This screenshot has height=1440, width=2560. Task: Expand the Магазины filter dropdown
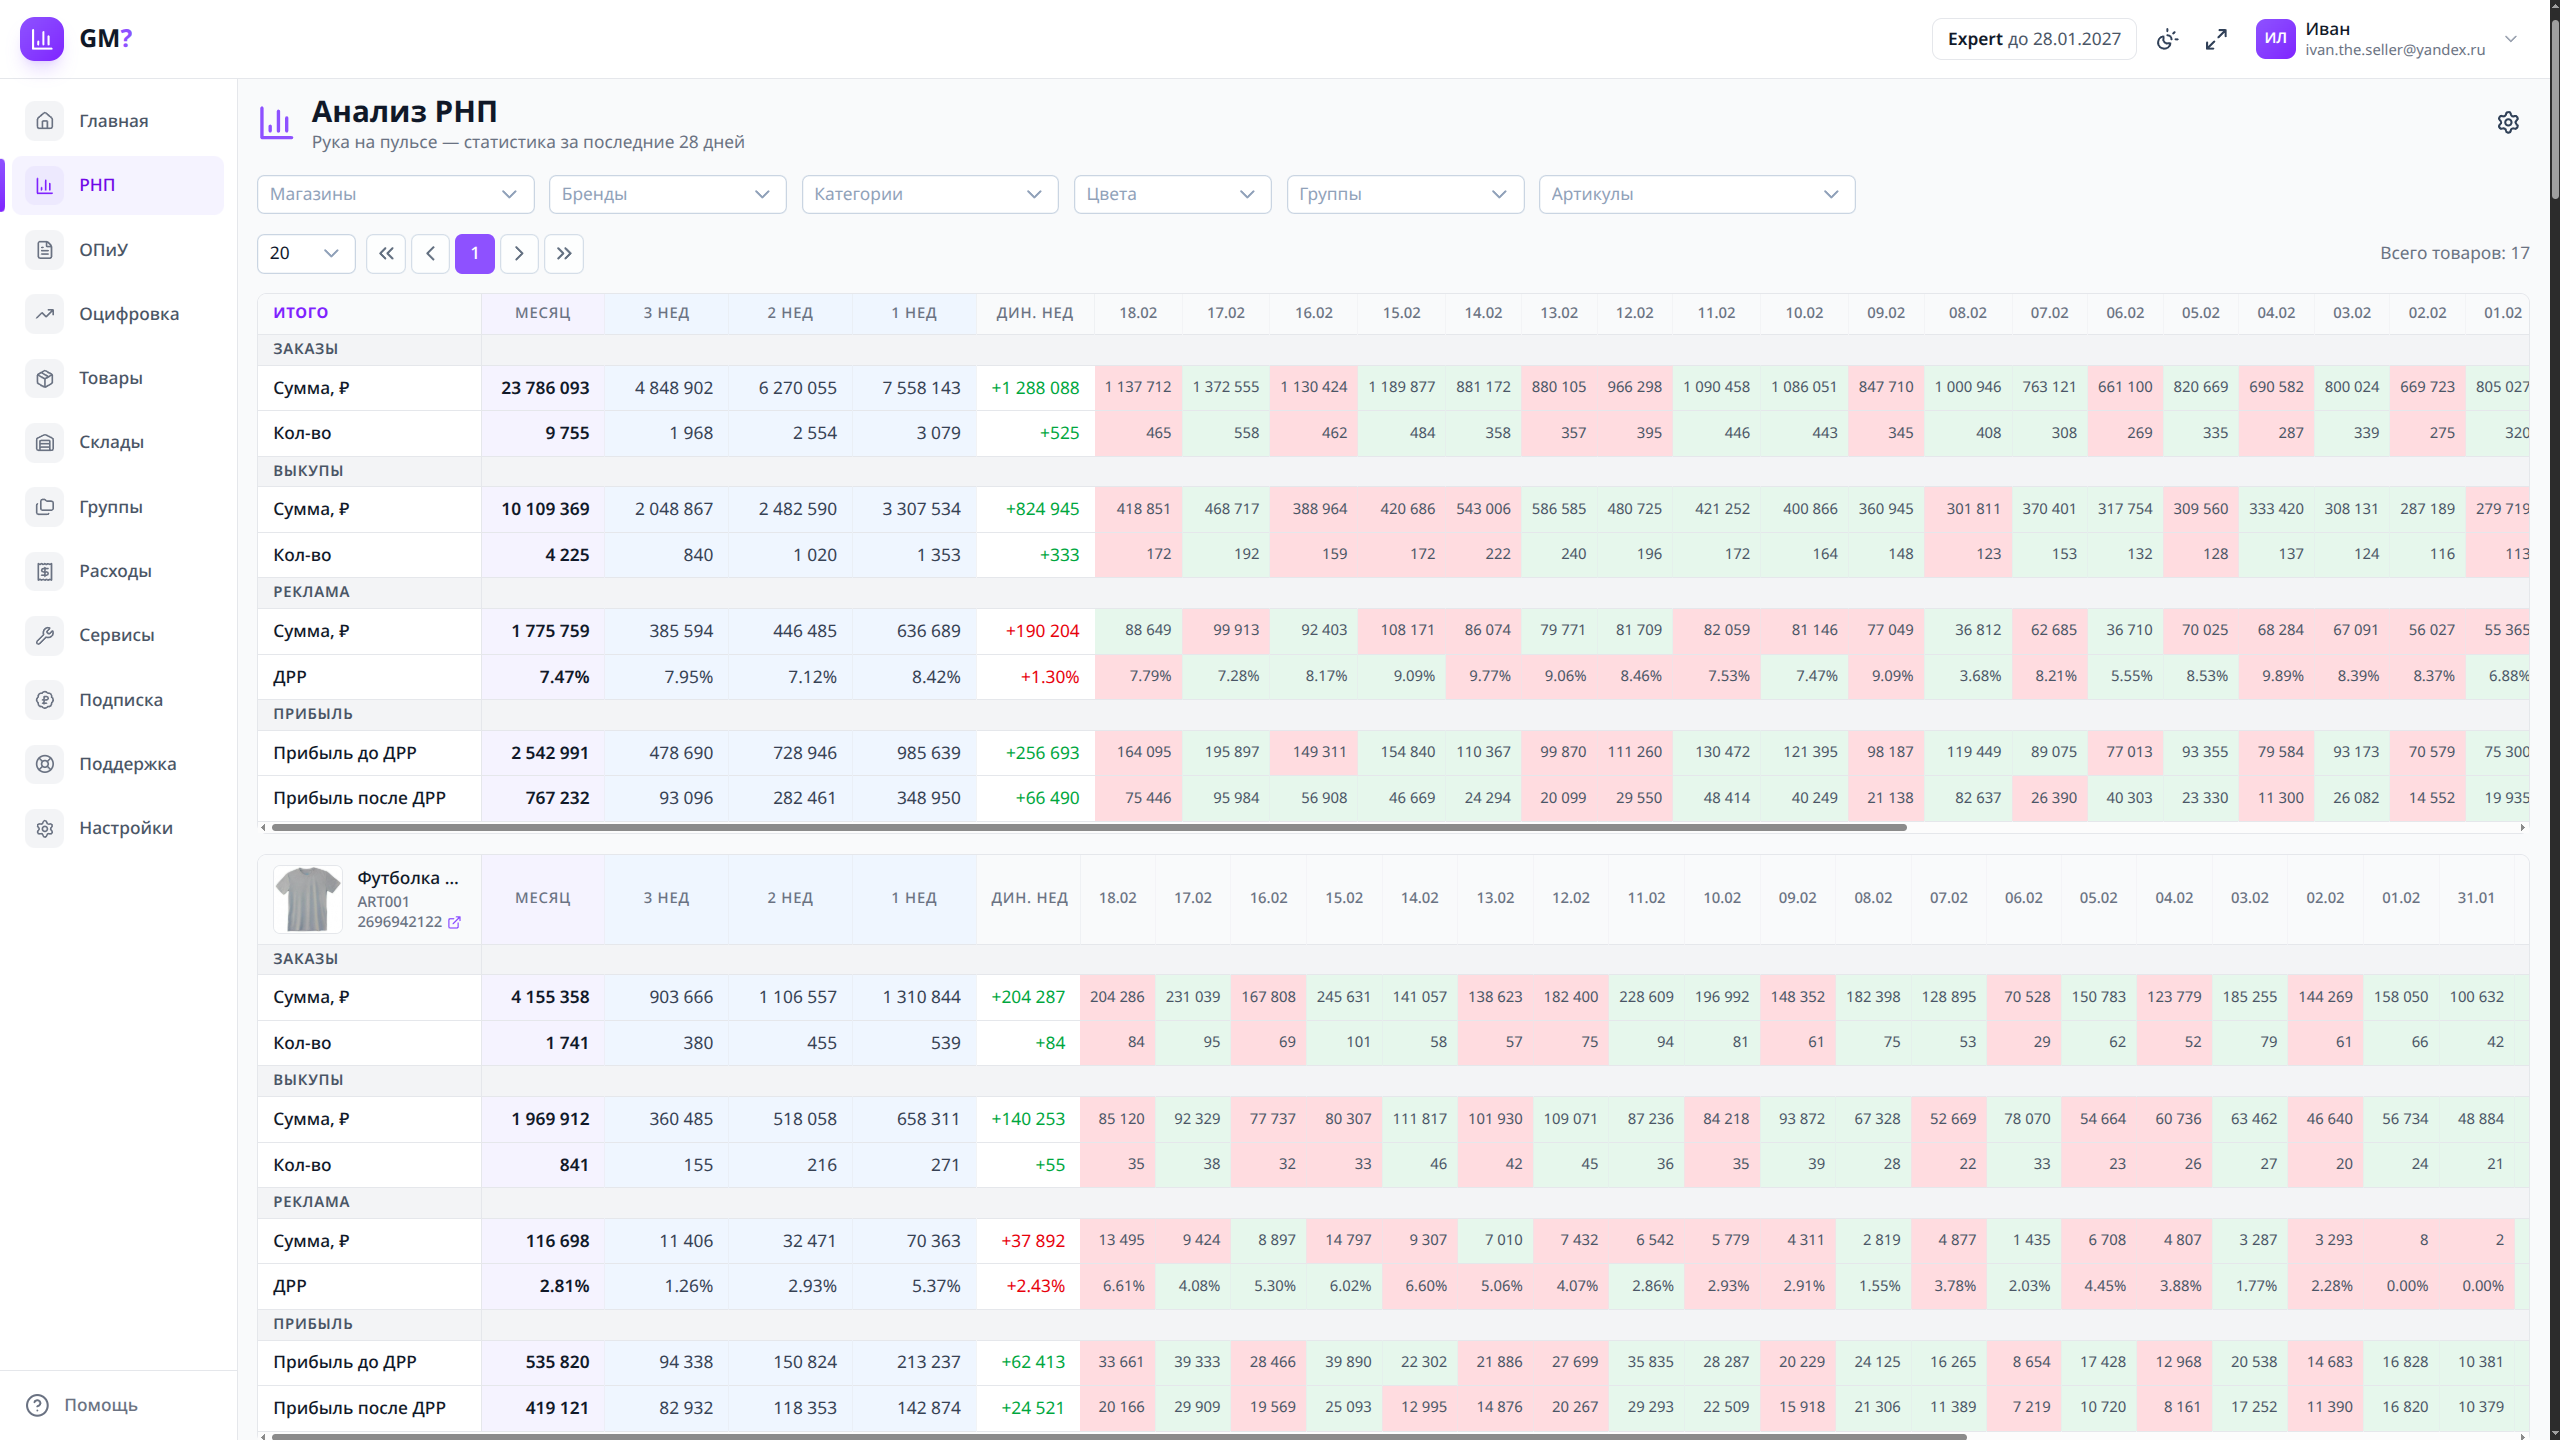coord(395,194)
